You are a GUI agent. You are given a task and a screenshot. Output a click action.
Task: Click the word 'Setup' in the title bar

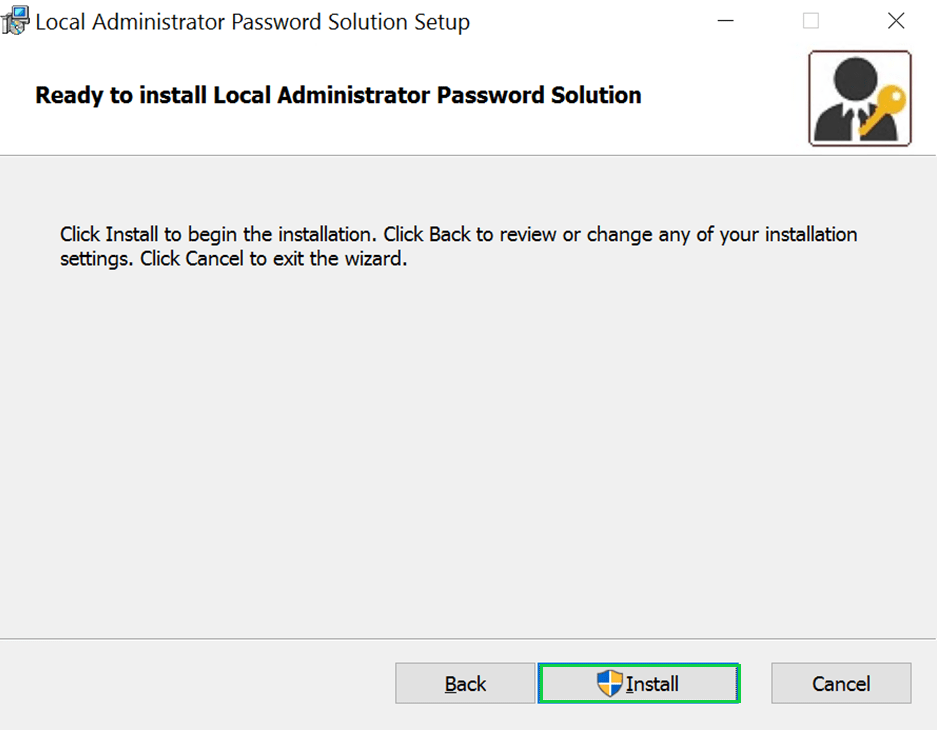pyautogui.click(x=439, y=21)
